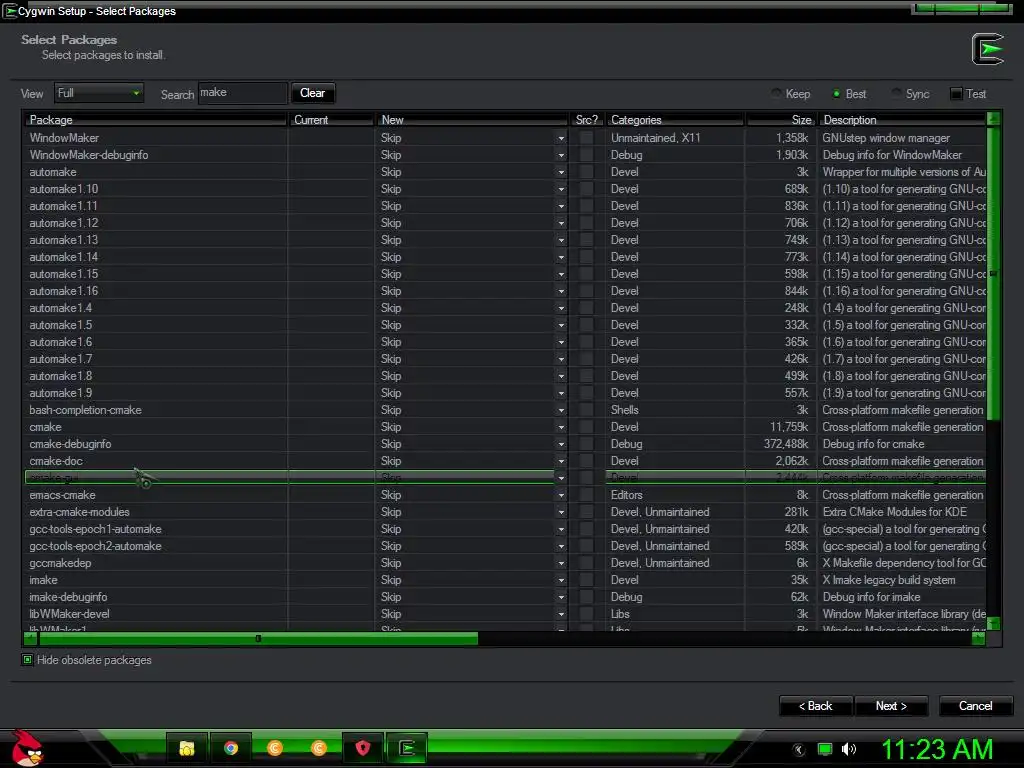
Task: Select the imake-debuginfo package
Action: pyautogui.click(x=69, y=597)
